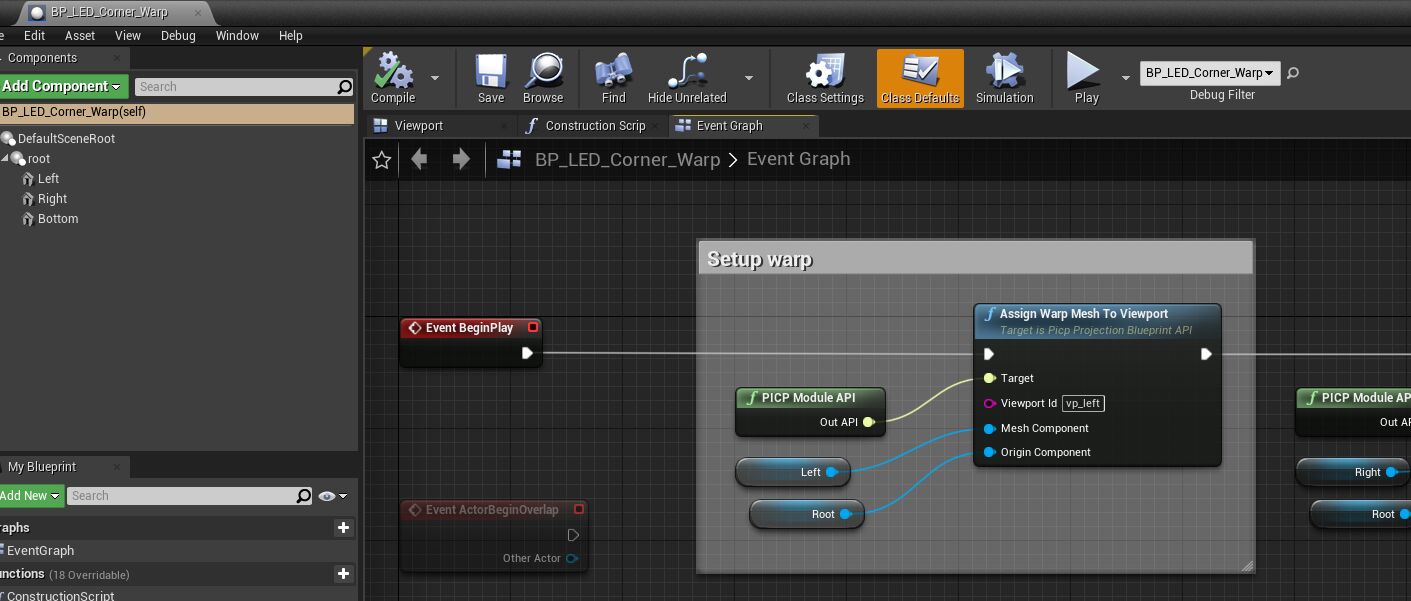Open Find in blueprint

click(x=613, y=78)
